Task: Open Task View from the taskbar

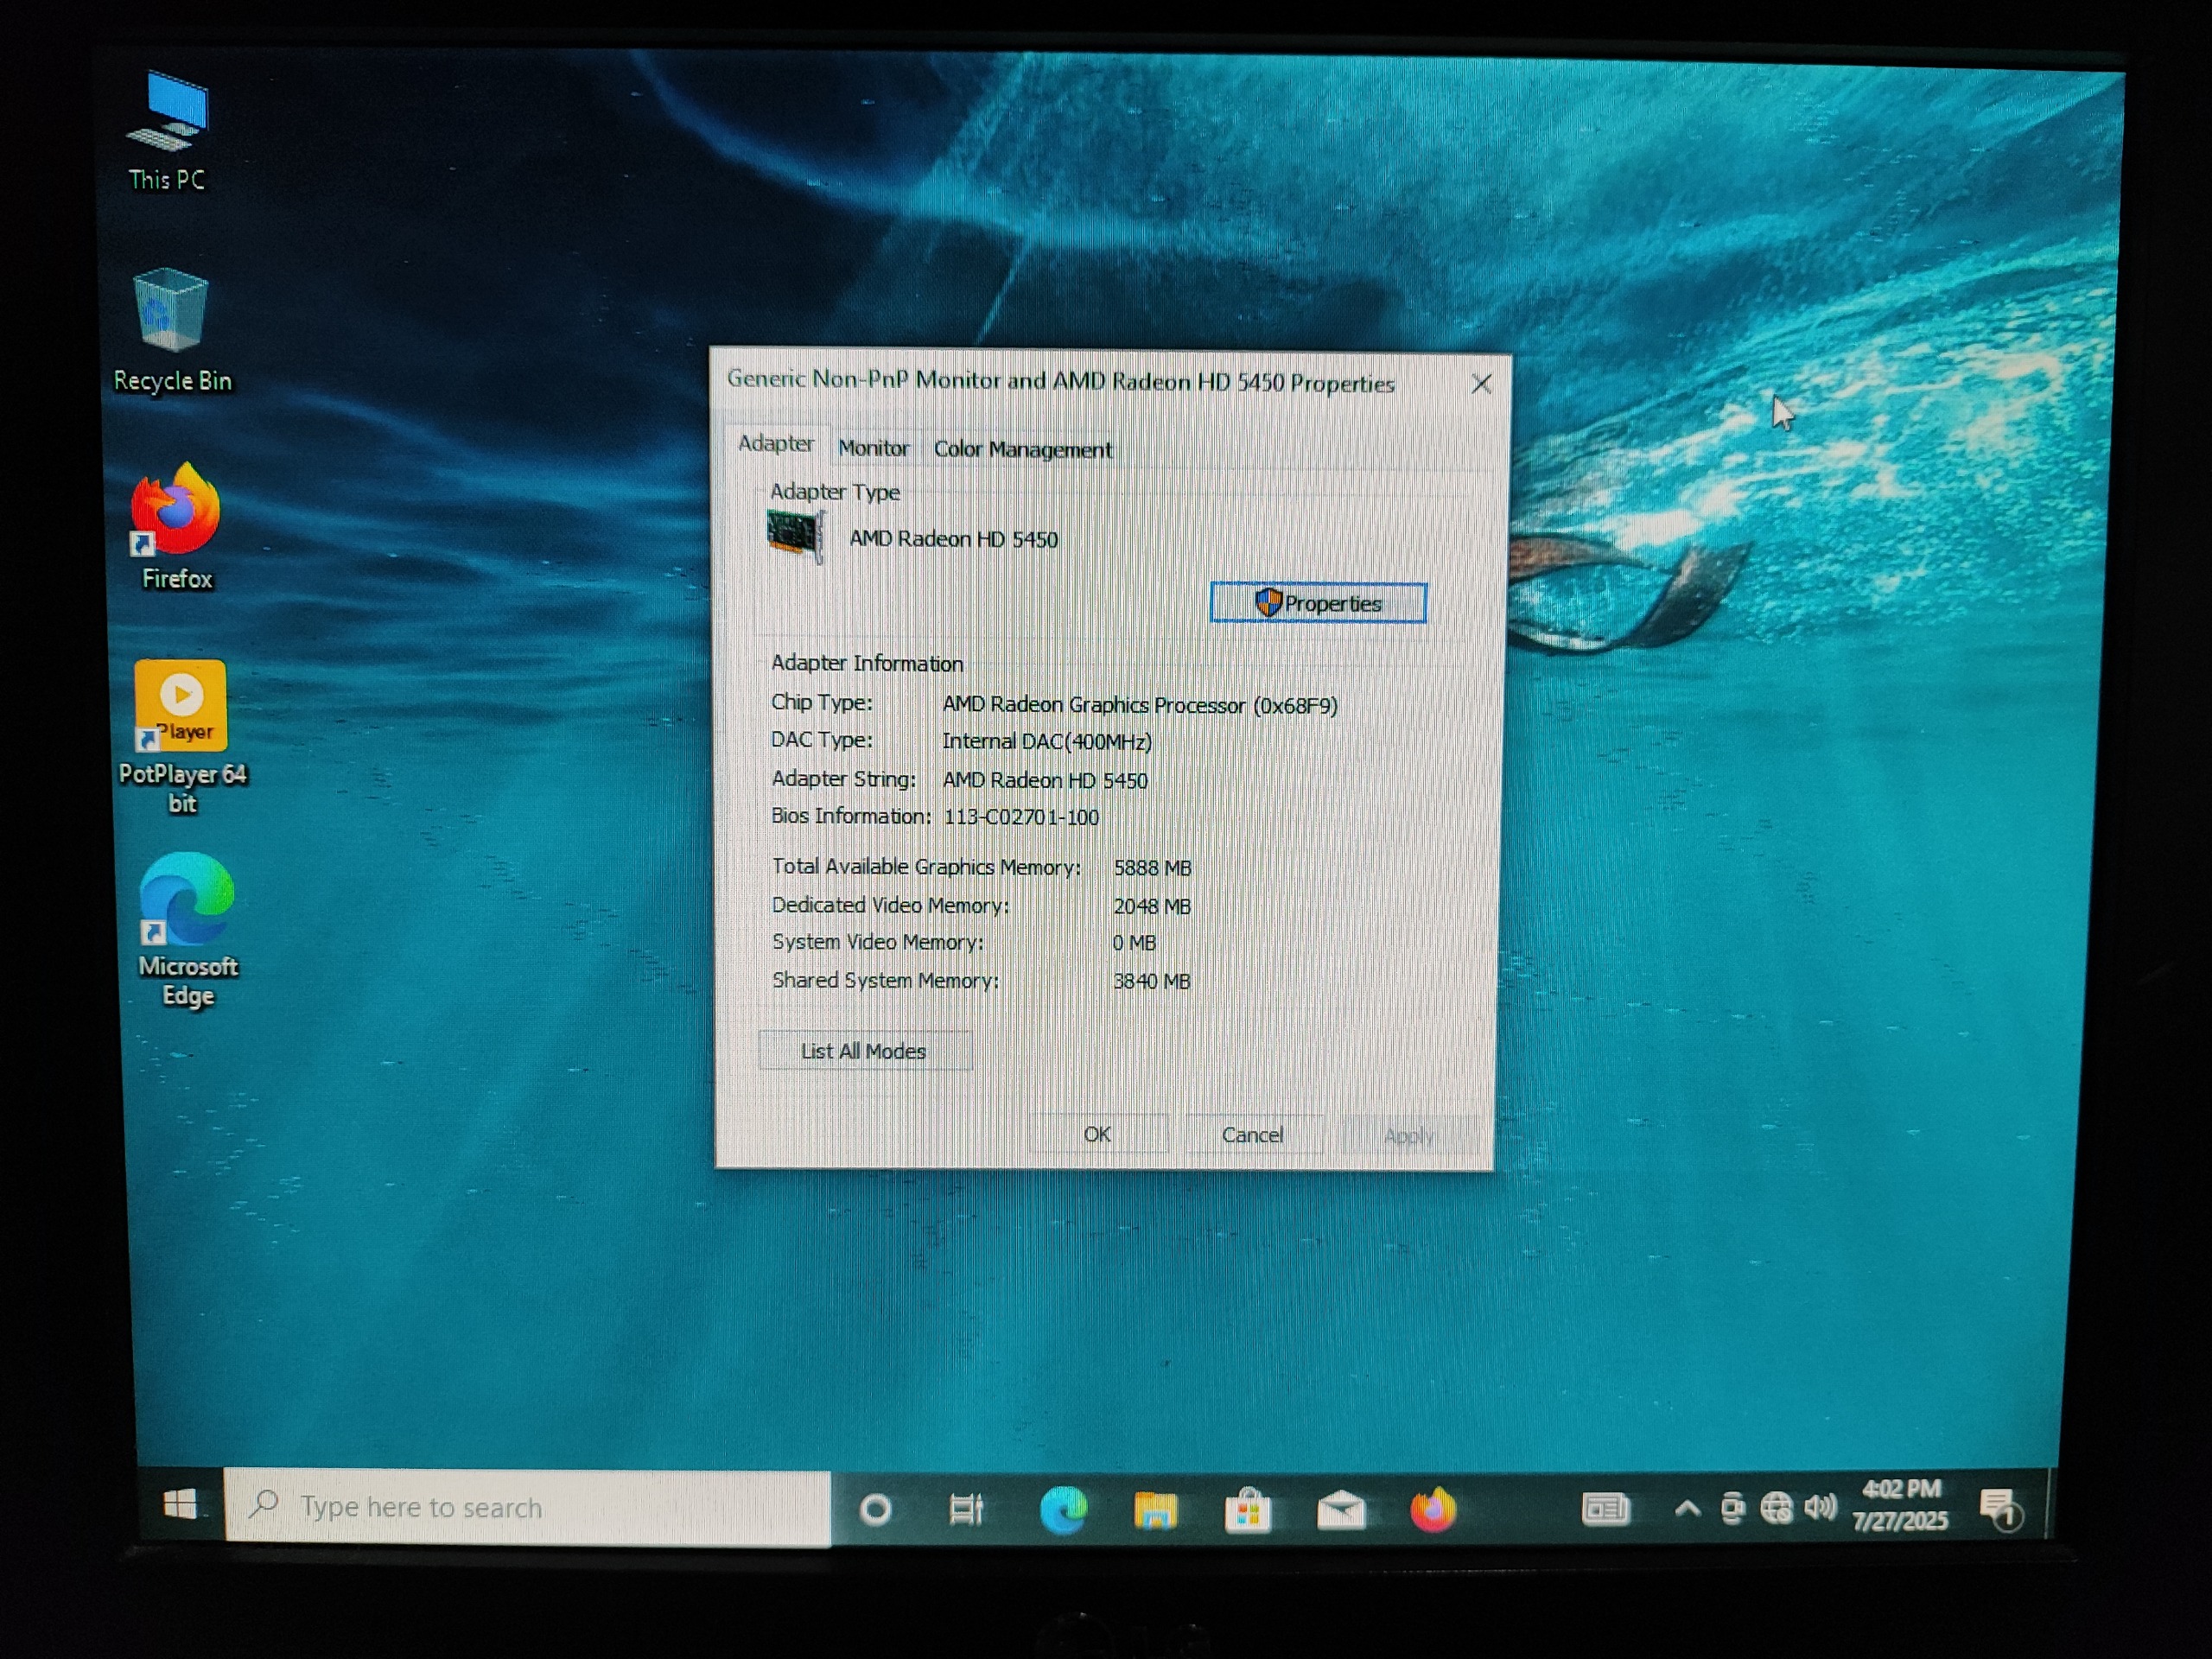Action: (966, 1509)
